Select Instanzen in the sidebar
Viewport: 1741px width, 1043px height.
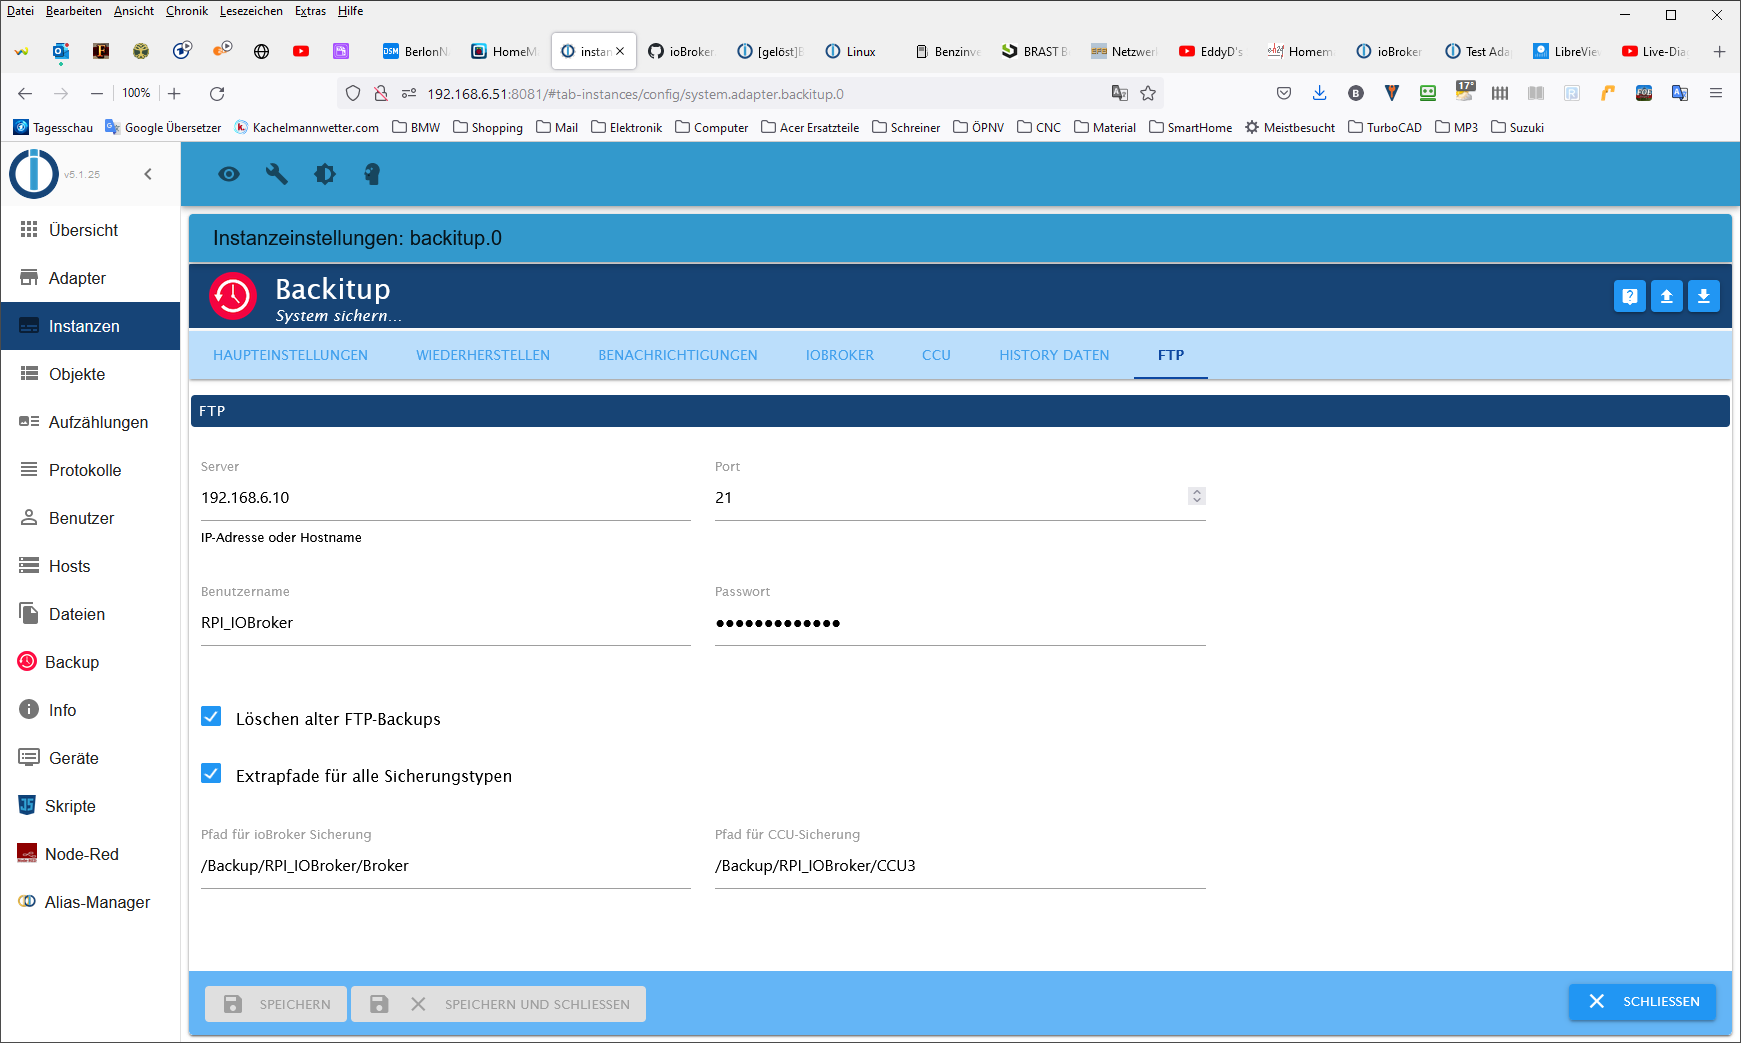[90, 326]
